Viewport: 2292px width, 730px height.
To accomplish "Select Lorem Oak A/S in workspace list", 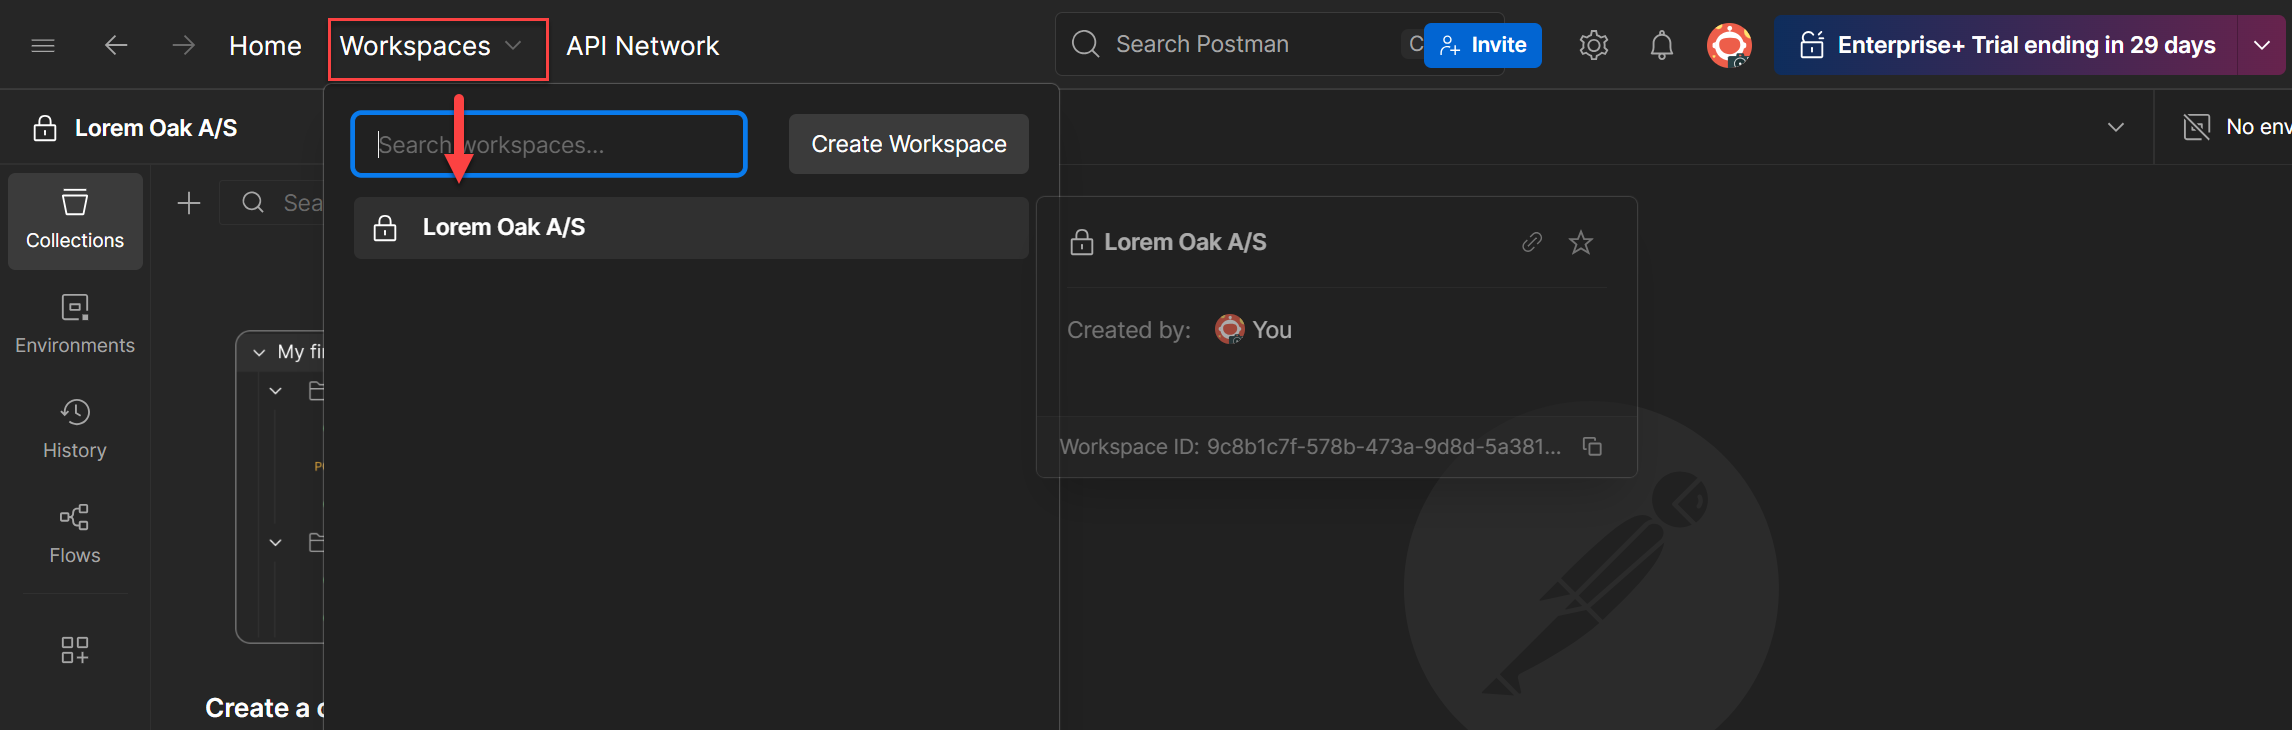I will (x=691, y=228).
